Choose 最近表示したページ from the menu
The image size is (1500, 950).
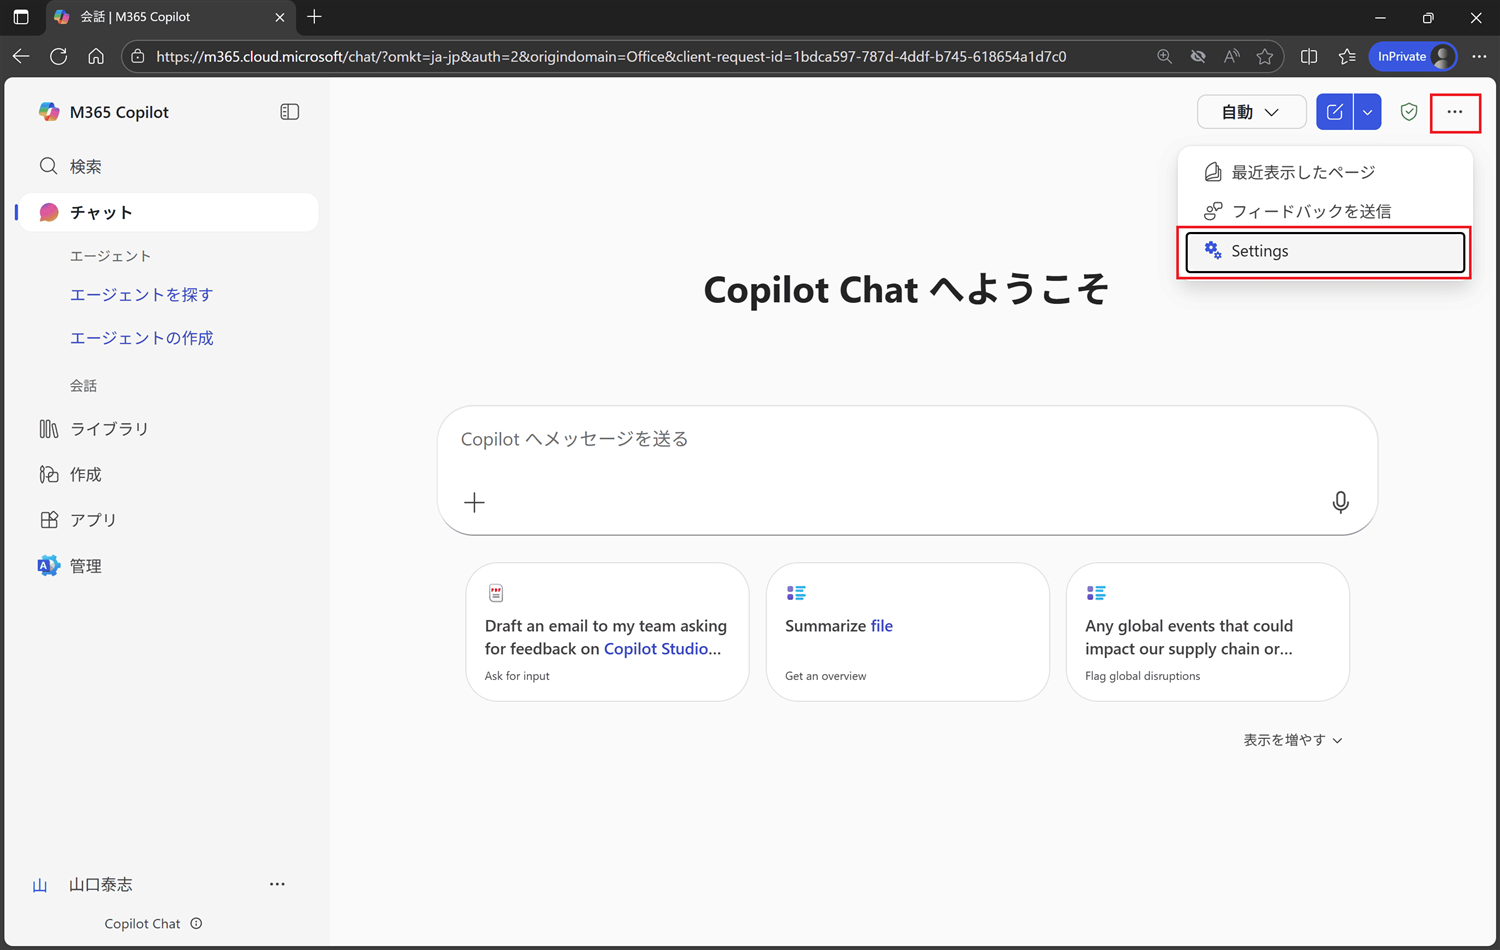(1325, 172)
